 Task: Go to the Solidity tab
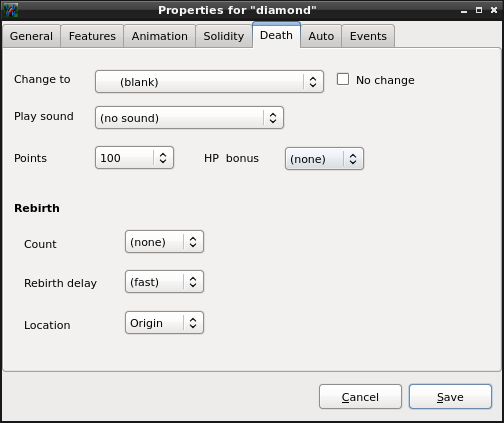pyautogui.click(x=224, y=36)
